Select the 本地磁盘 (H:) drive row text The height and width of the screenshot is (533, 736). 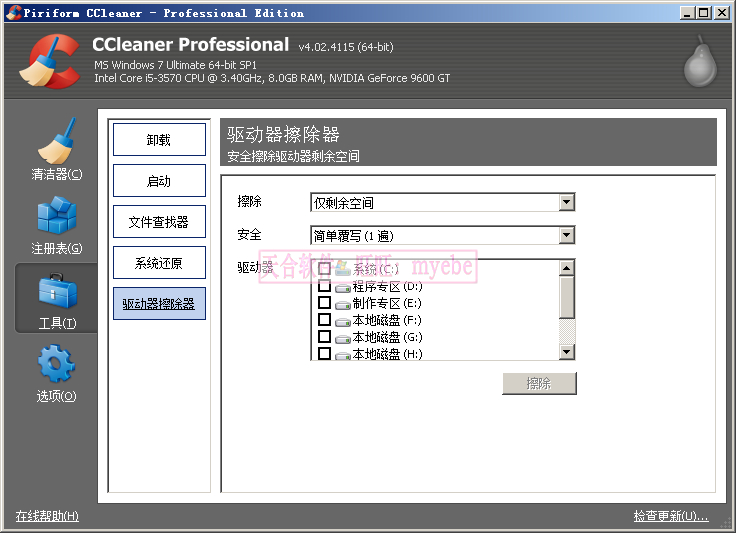coord(387,354)
